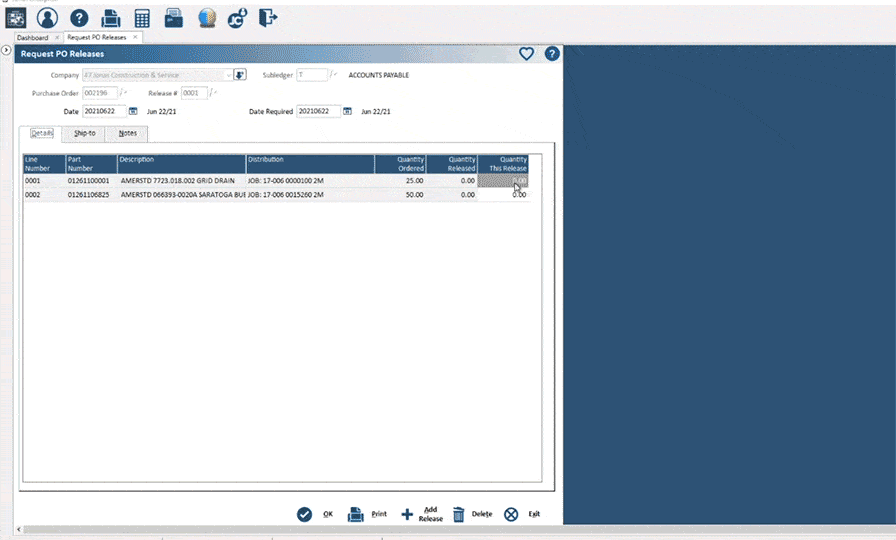
Task: Switch to the Ship-to tab
Action: point(85,133)
